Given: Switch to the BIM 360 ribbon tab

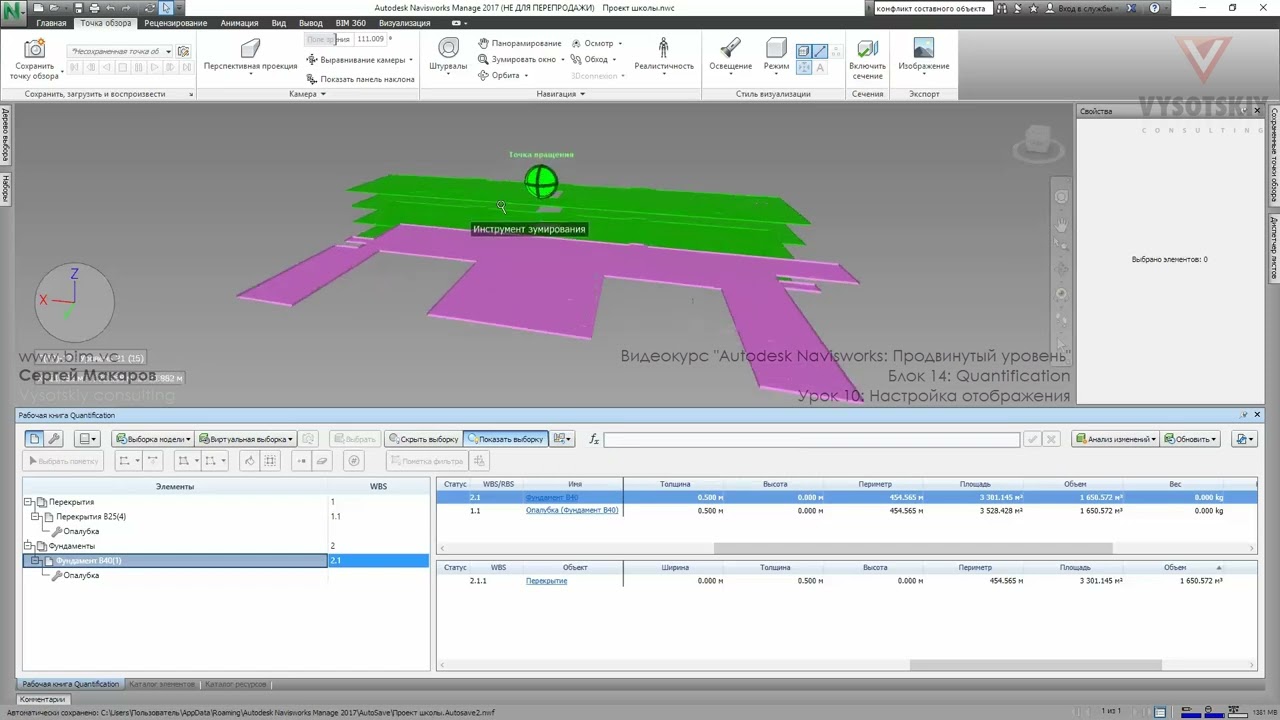Looking at the screenshot, I should tap(351, 23).
